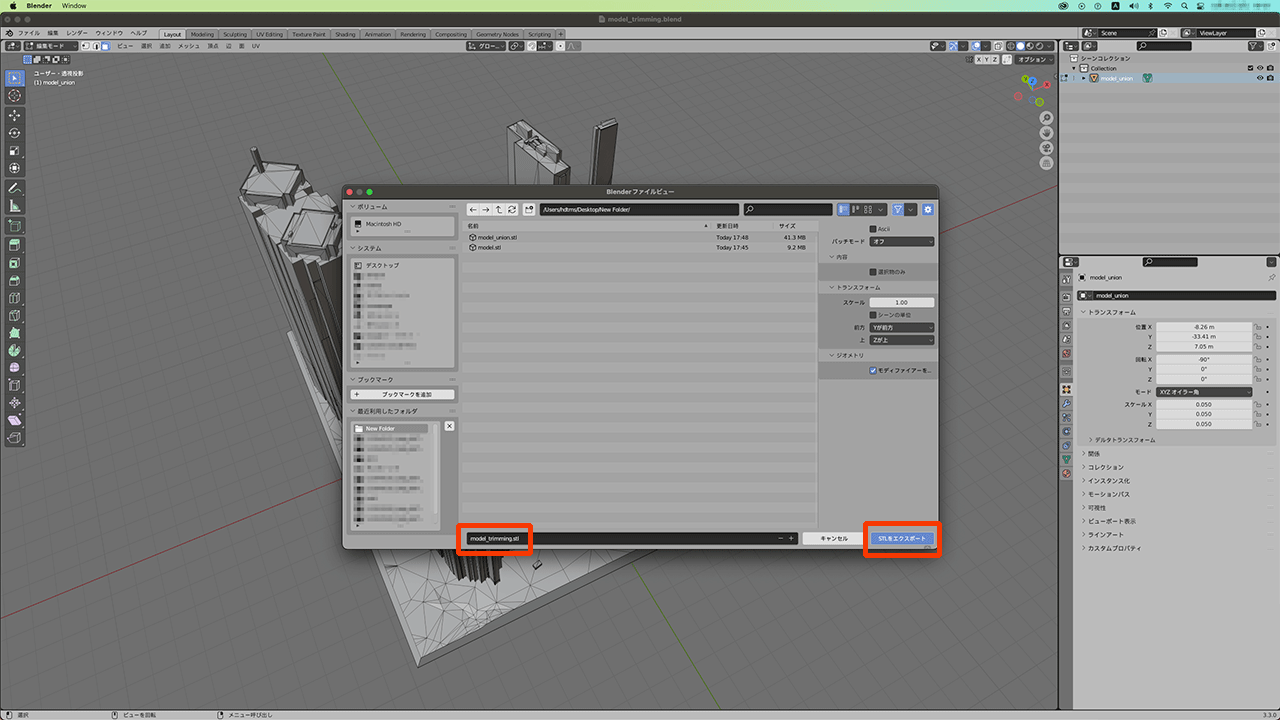The image size is (1280, 720).
Task: Open the 編集モード mode dropdown
Action: [x=51, y=46]
